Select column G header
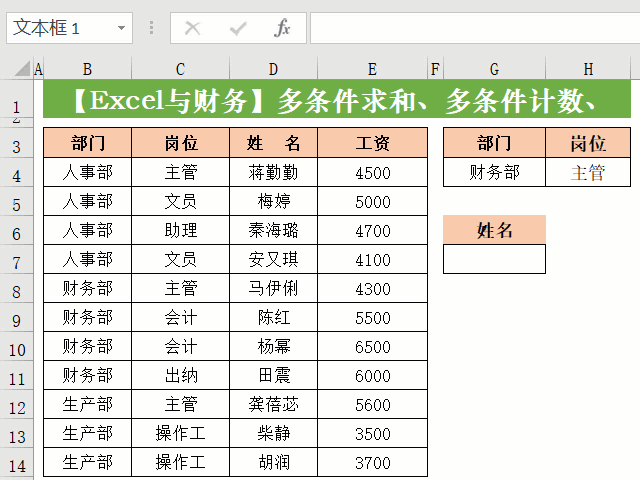This screenshot has width=640, height=480. point(494,69)
